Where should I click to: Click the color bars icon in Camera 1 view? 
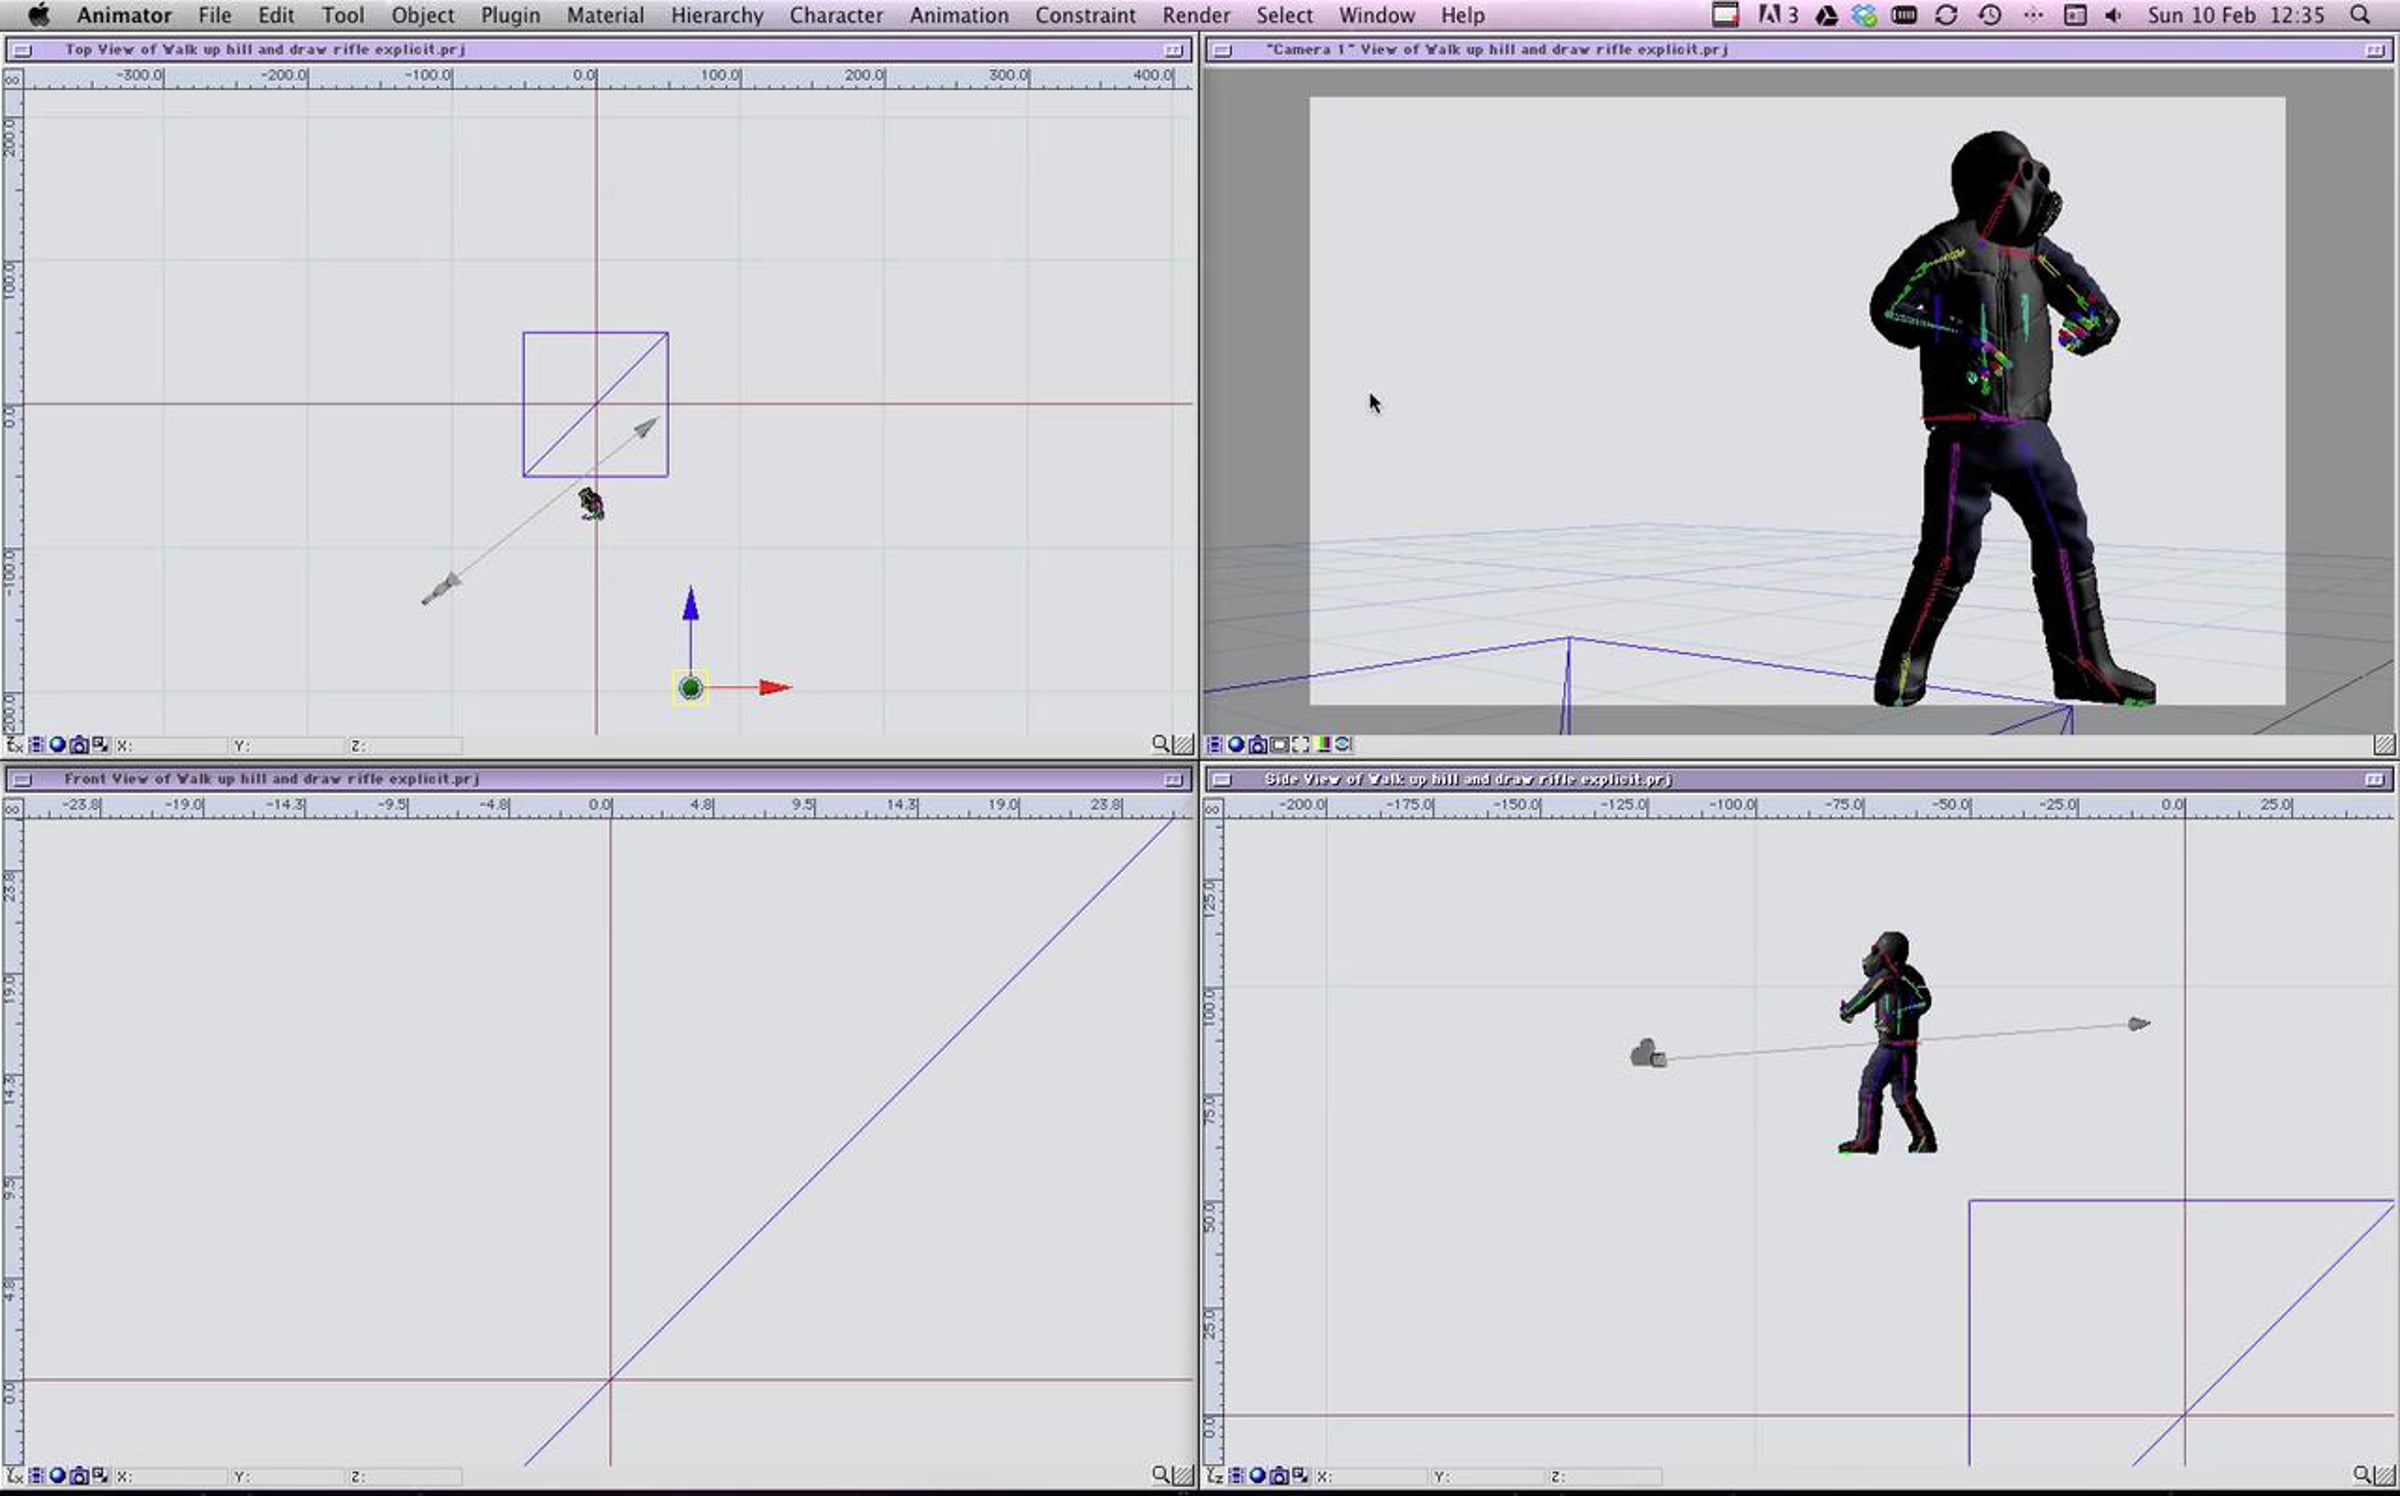tap(1323, 744)
